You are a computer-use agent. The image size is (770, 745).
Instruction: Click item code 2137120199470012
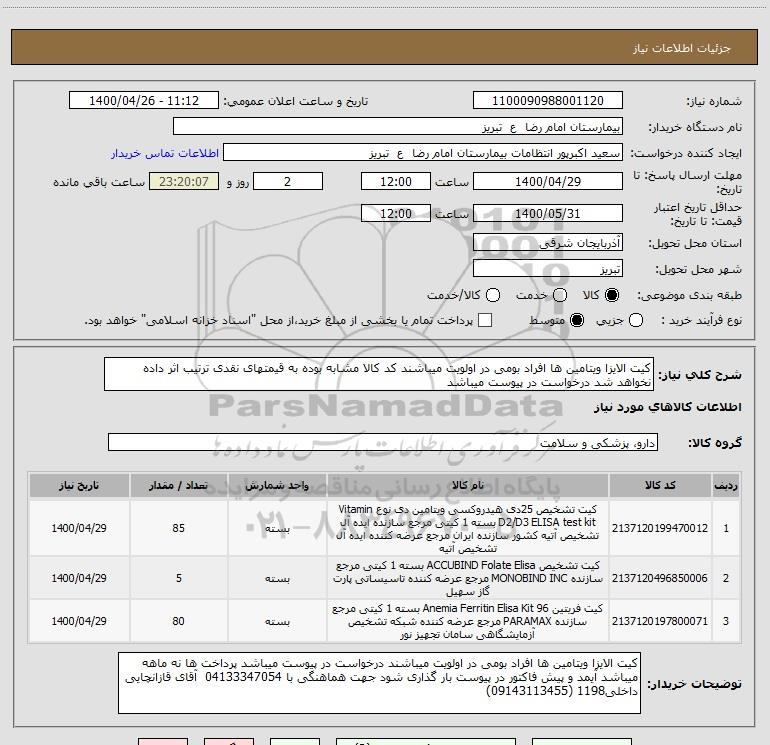coord(660,528)
